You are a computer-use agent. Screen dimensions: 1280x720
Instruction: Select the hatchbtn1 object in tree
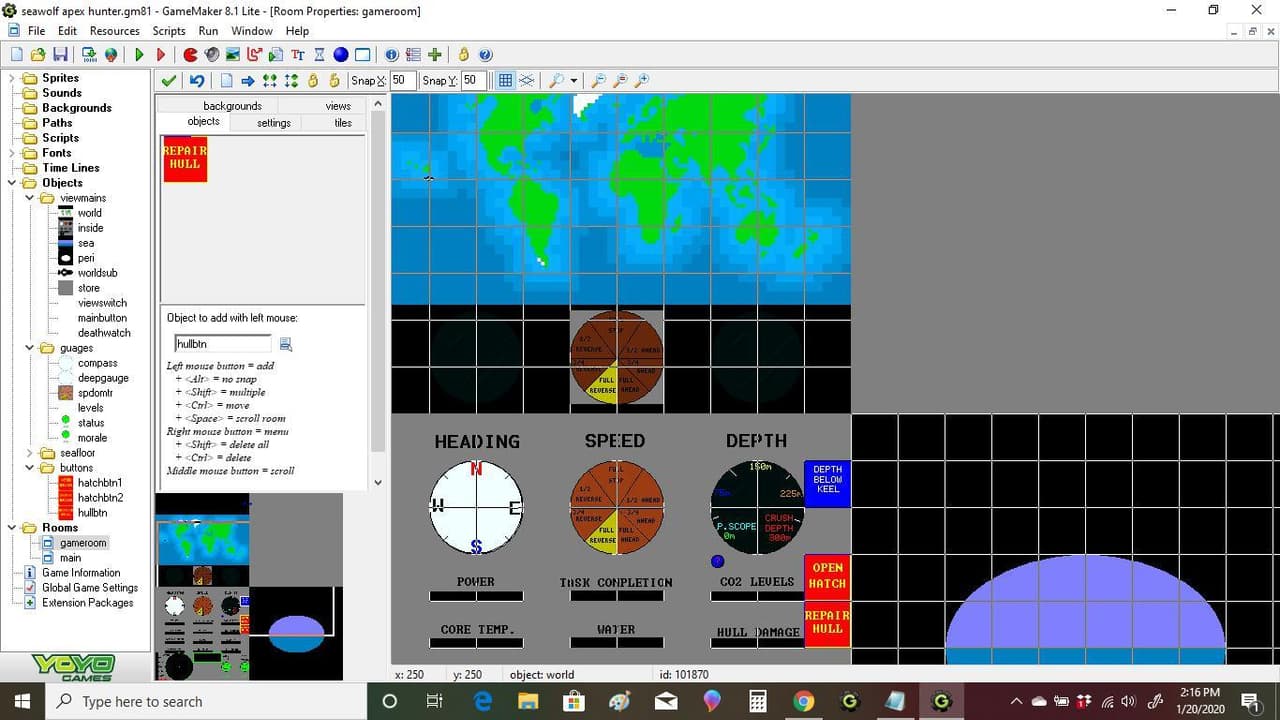click(100, 483)
